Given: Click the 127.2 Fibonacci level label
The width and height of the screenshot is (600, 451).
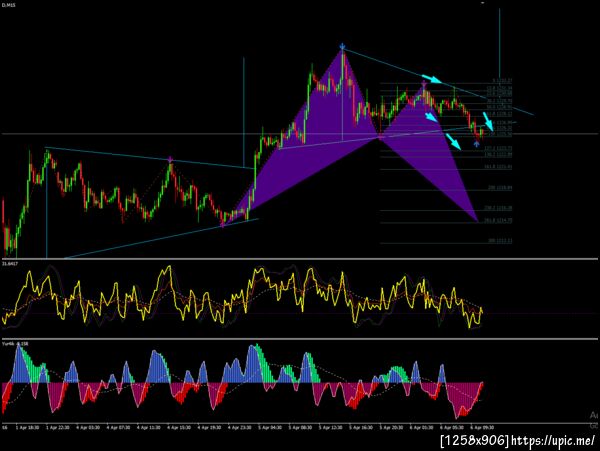Looking at the screenshot, I should [498, 148].
